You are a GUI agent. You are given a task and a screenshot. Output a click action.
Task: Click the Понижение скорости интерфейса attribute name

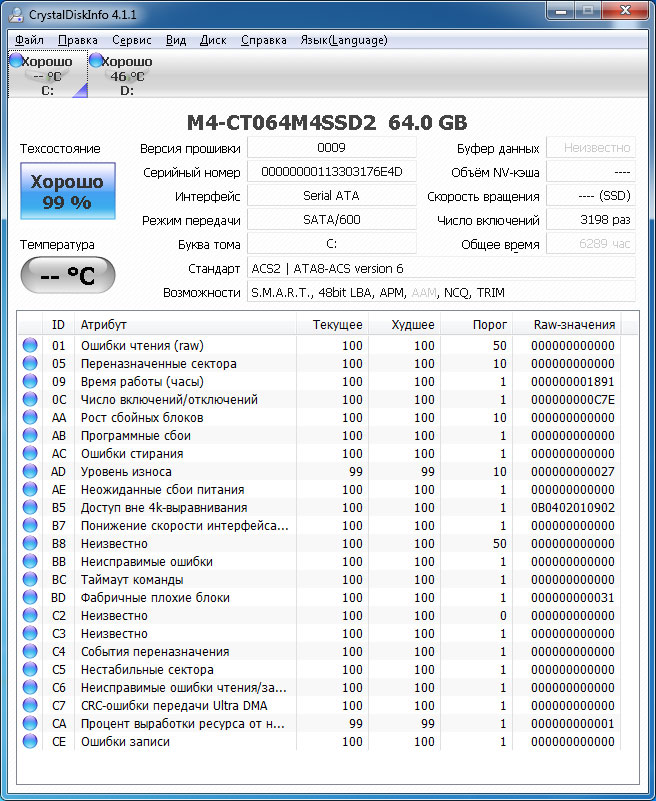coord(184,525)
